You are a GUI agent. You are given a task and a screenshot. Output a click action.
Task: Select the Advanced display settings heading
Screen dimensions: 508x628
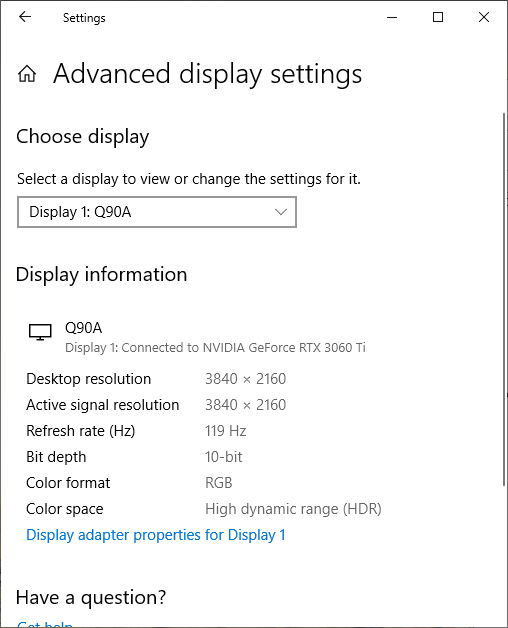[208, 74]
